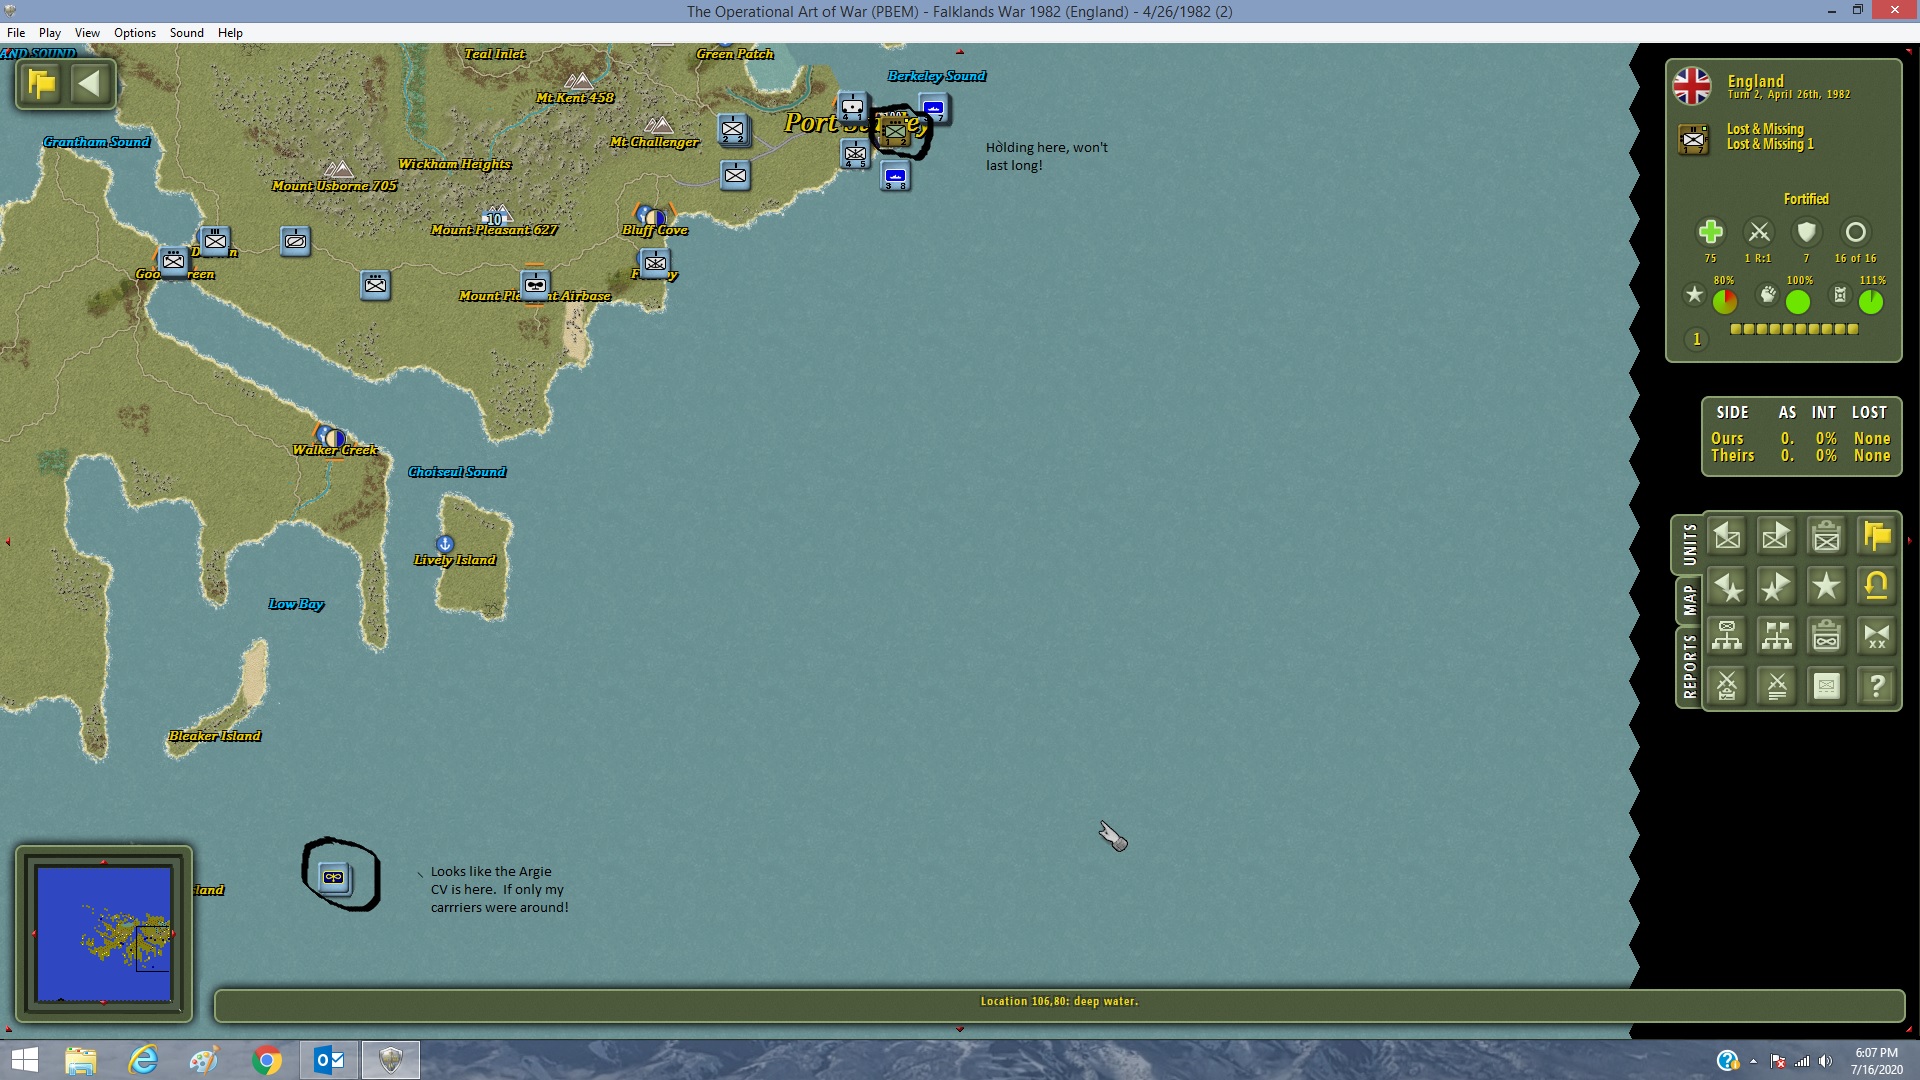Open Outlook from the taskbar
Image resolution: width=1920 pixels, height=1080 pixels.
[x=329, y=1060]
